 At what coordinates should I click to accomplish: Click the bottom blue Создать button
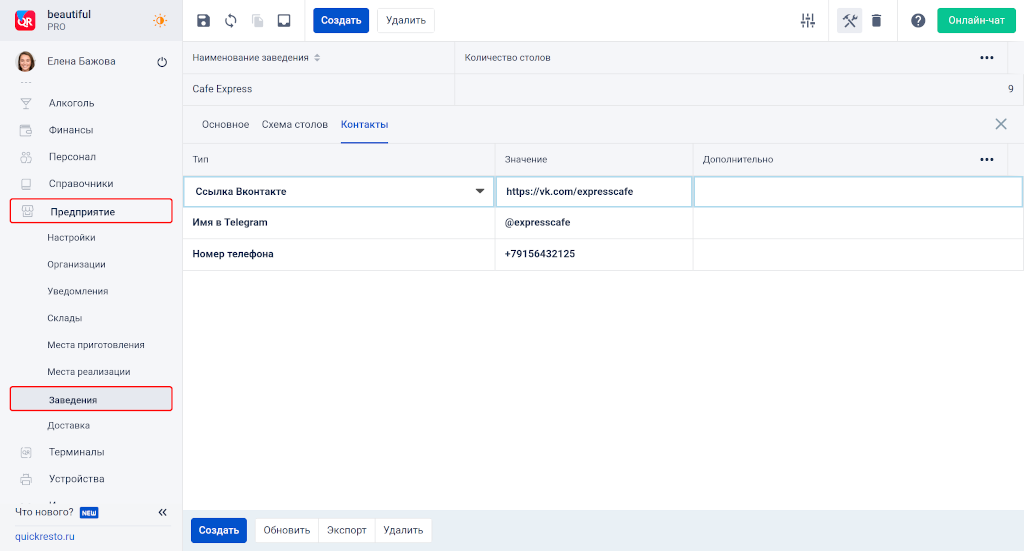tap(219, 530)
